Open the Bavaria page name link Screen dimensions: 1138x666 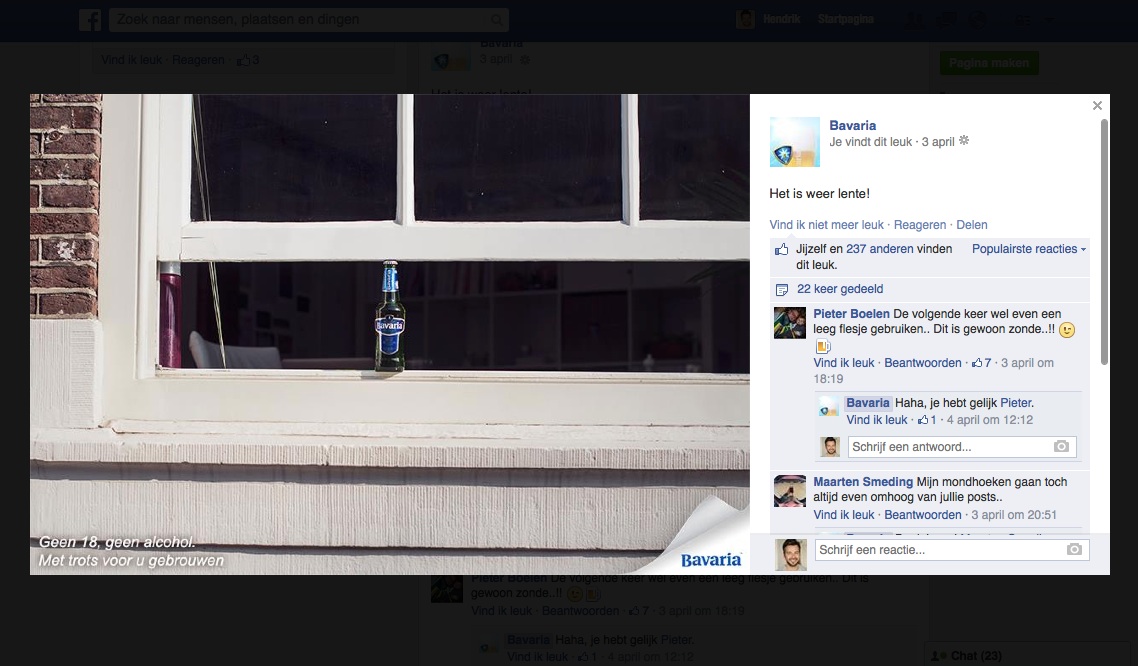tap(852, 126)
